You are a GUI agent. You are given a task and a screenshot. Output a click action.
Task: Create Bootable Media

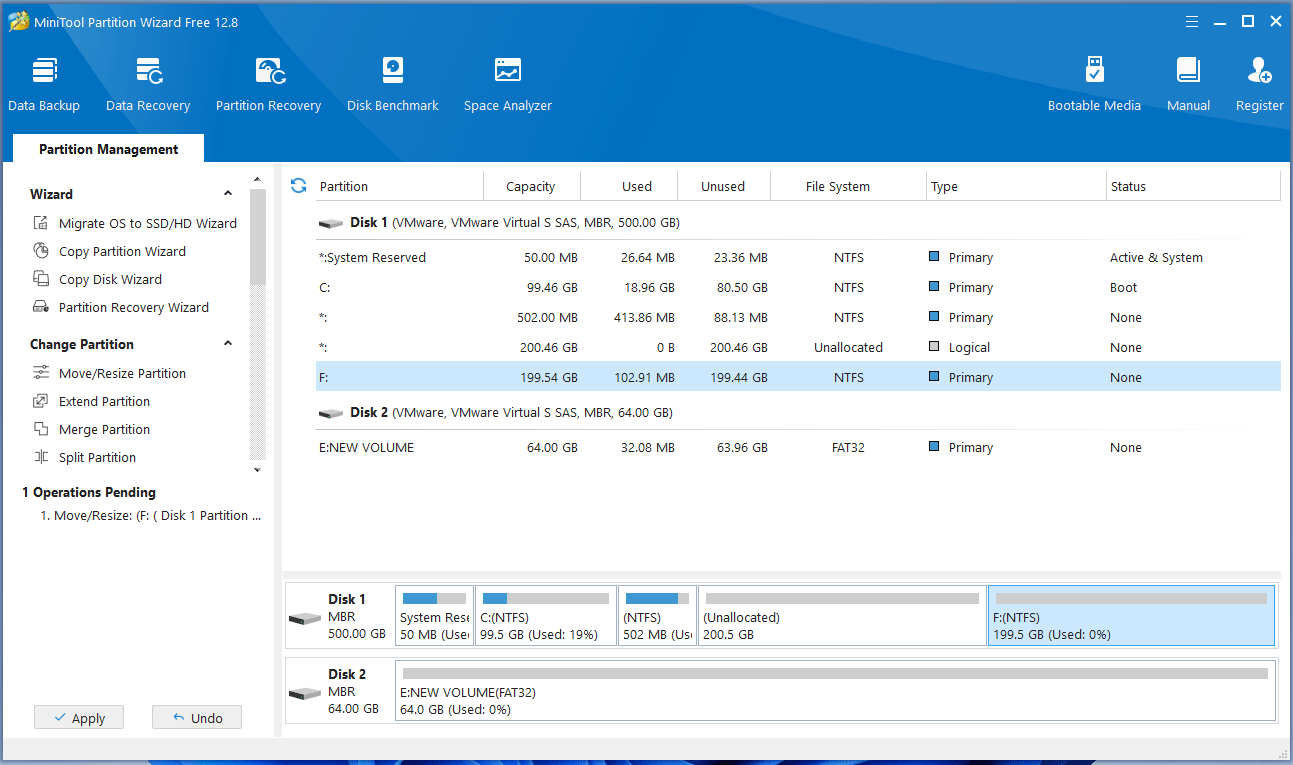[x=1094, y=85]
